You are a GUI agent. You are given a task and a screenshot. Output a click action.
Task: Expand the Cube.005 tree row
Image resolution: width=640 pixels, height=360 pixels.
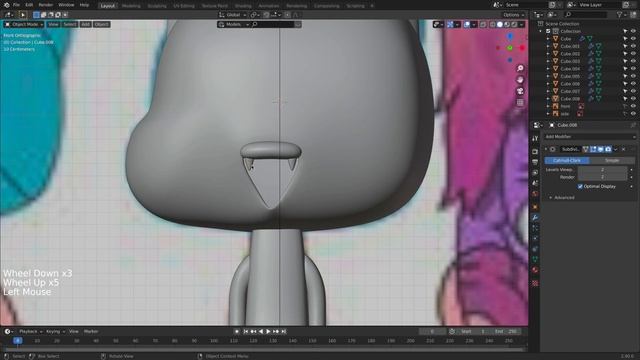tap(548, 76)
